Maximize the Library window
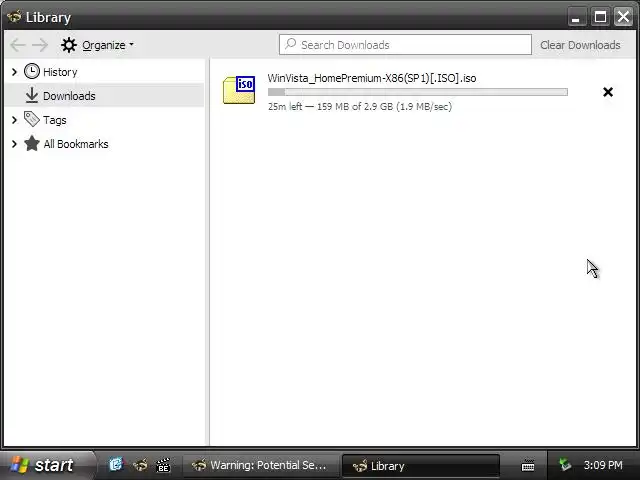The height and width of the screenshot is (480, 640). pyautogui.click(x=600, y=17)
